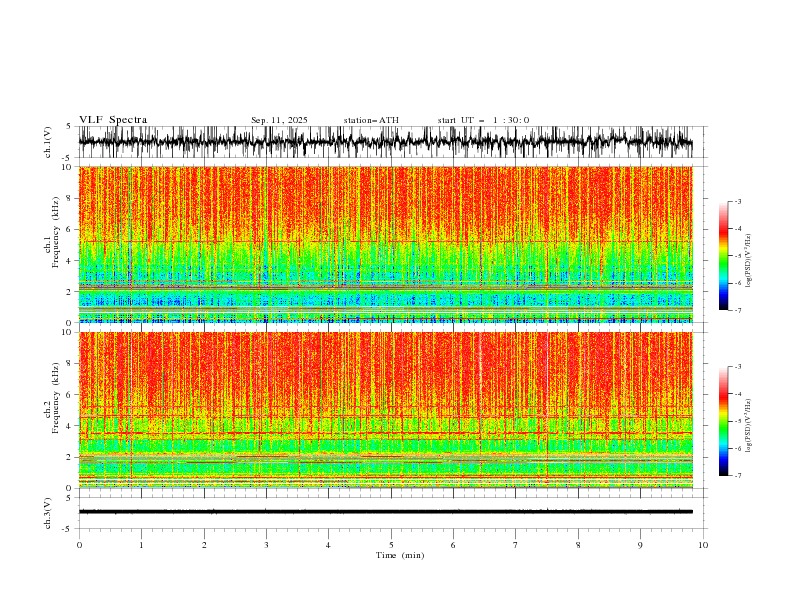Click the ch.1 voltage waveform trace
792x612 pixels.
click(385, 142)
